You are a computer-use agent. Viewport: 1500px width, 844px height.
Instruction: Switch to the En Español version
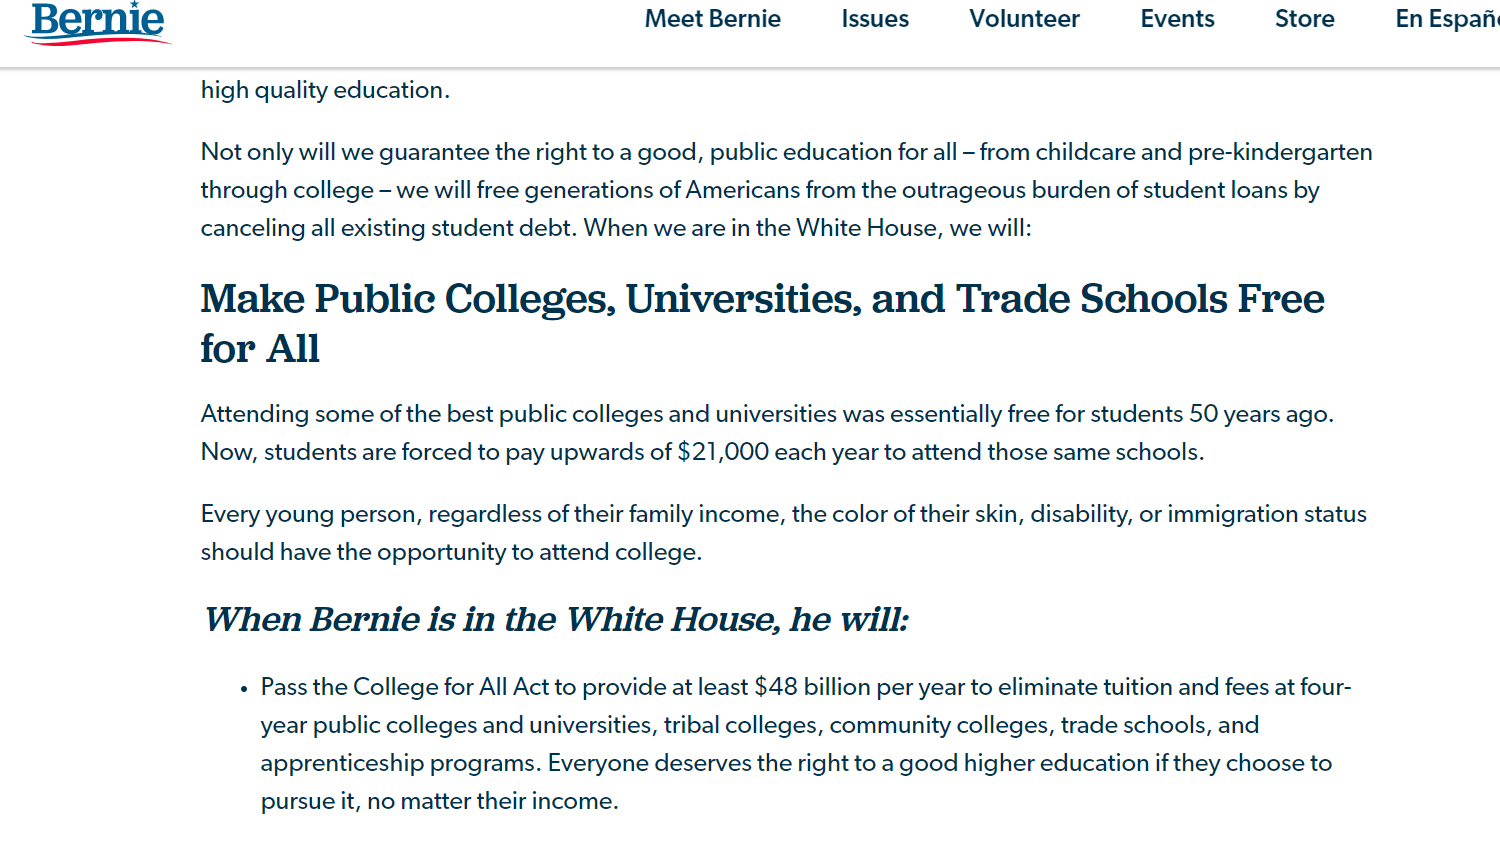pyautogui.click(x=1446, y=19)
